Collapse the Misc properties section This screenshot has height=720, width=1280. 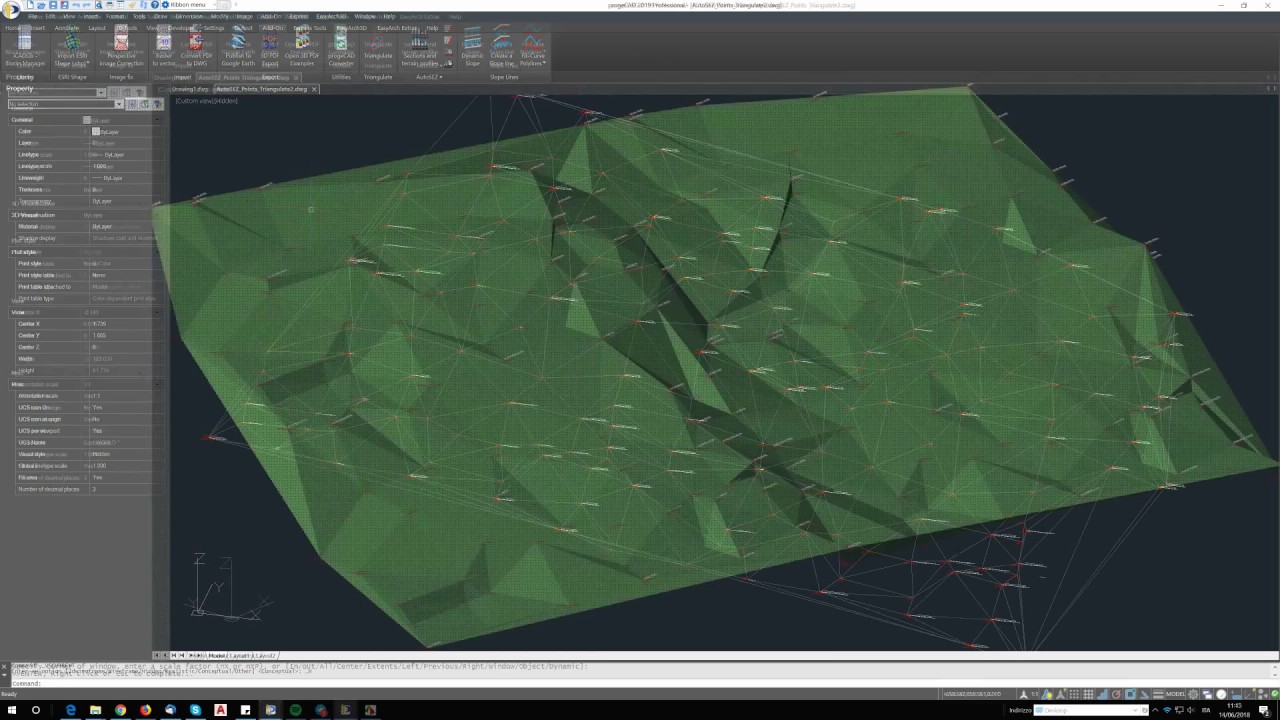[157, 384]
